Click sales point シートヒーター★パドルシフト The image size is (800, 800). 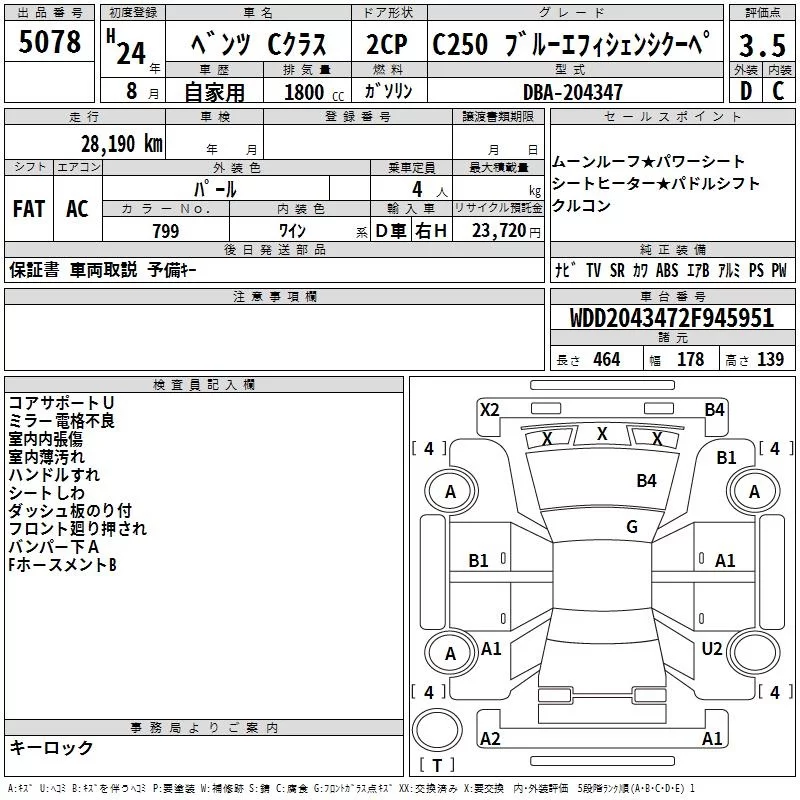(656, 183)
